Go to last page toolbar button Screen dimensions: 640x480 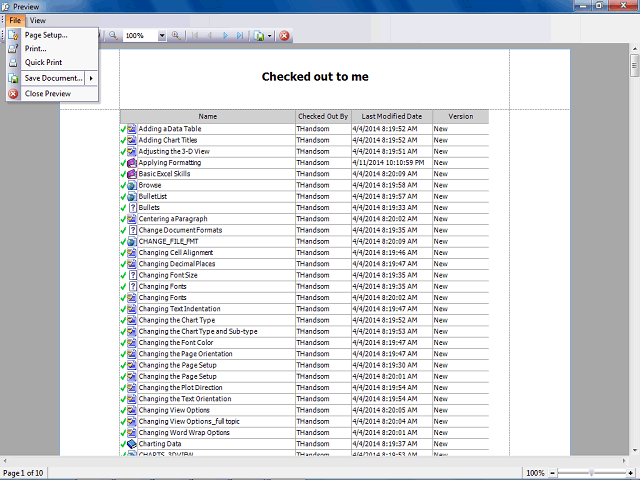[240, 36]
